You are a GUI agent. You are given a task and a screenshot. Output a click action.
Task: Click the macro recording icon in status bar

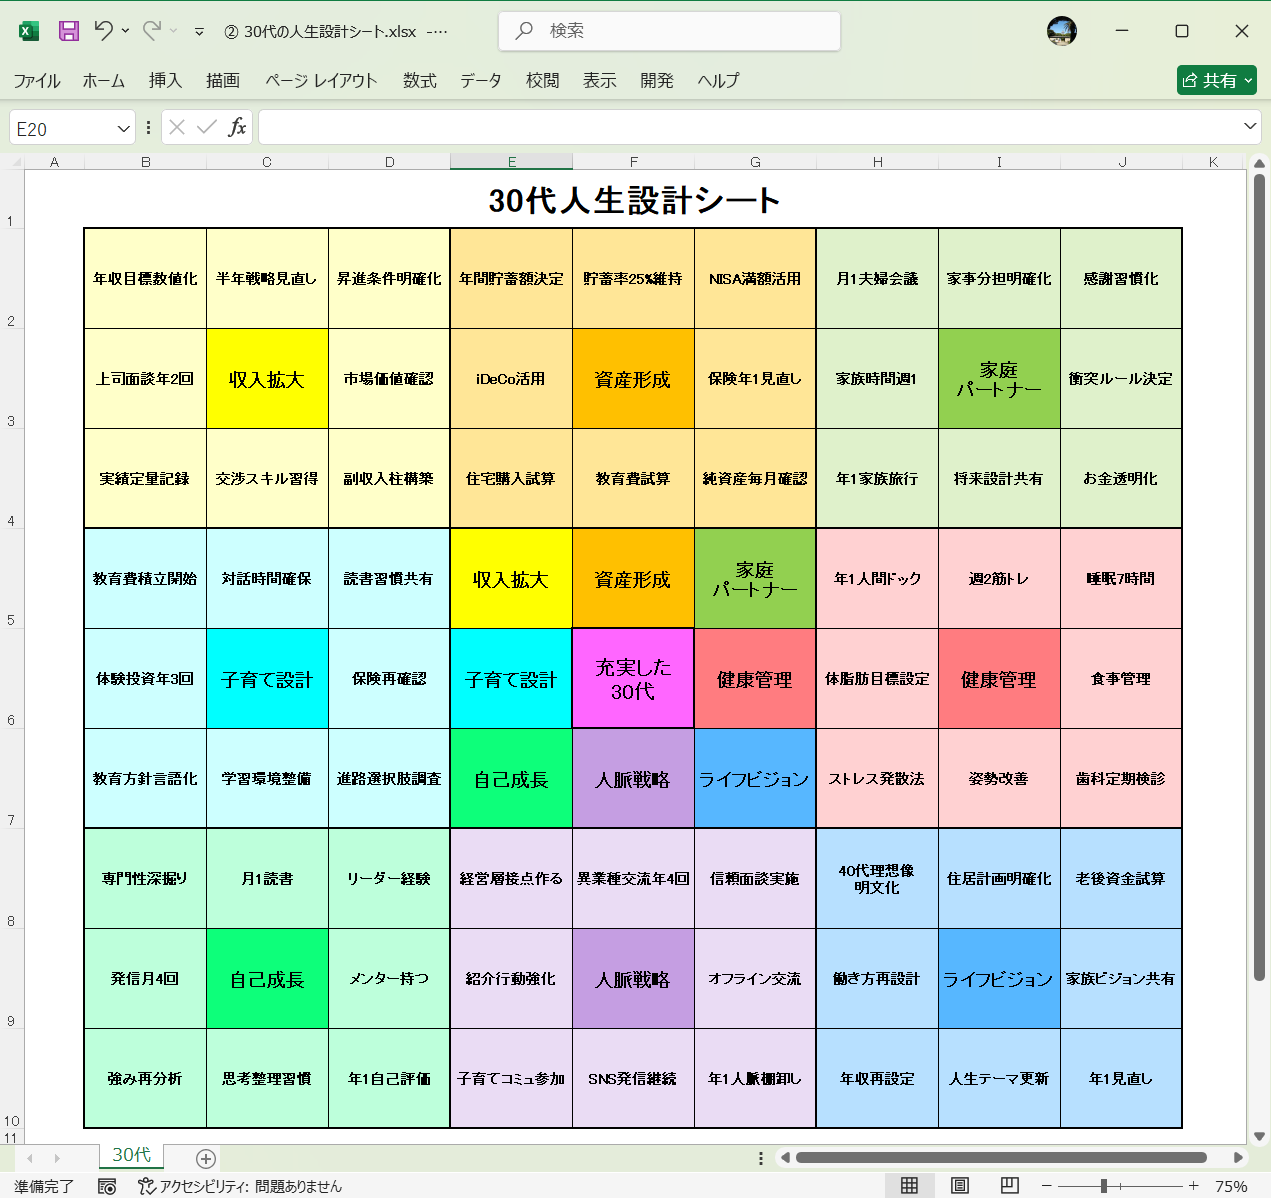tap(106, 1187)
